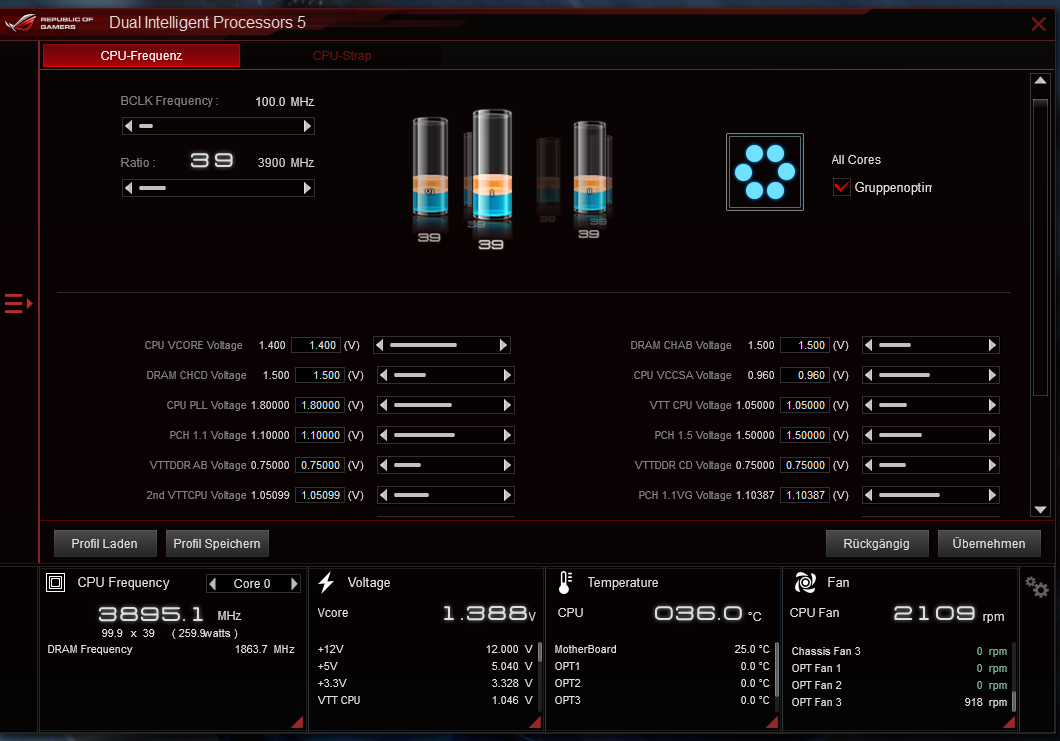Decrease Ratio with left arrow

(x=128, y=188)
